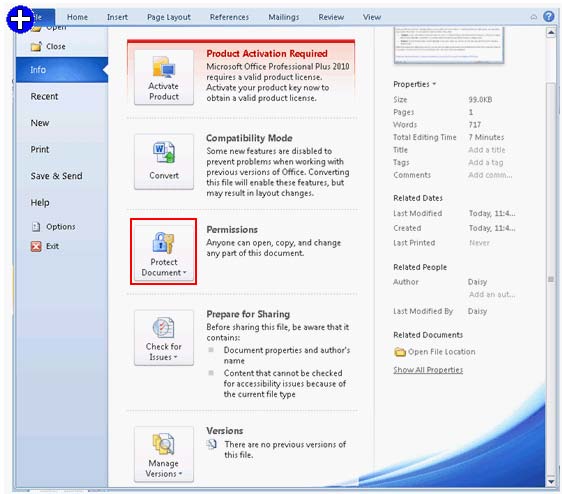Click the red Exit X icon

tap(36, 246)
